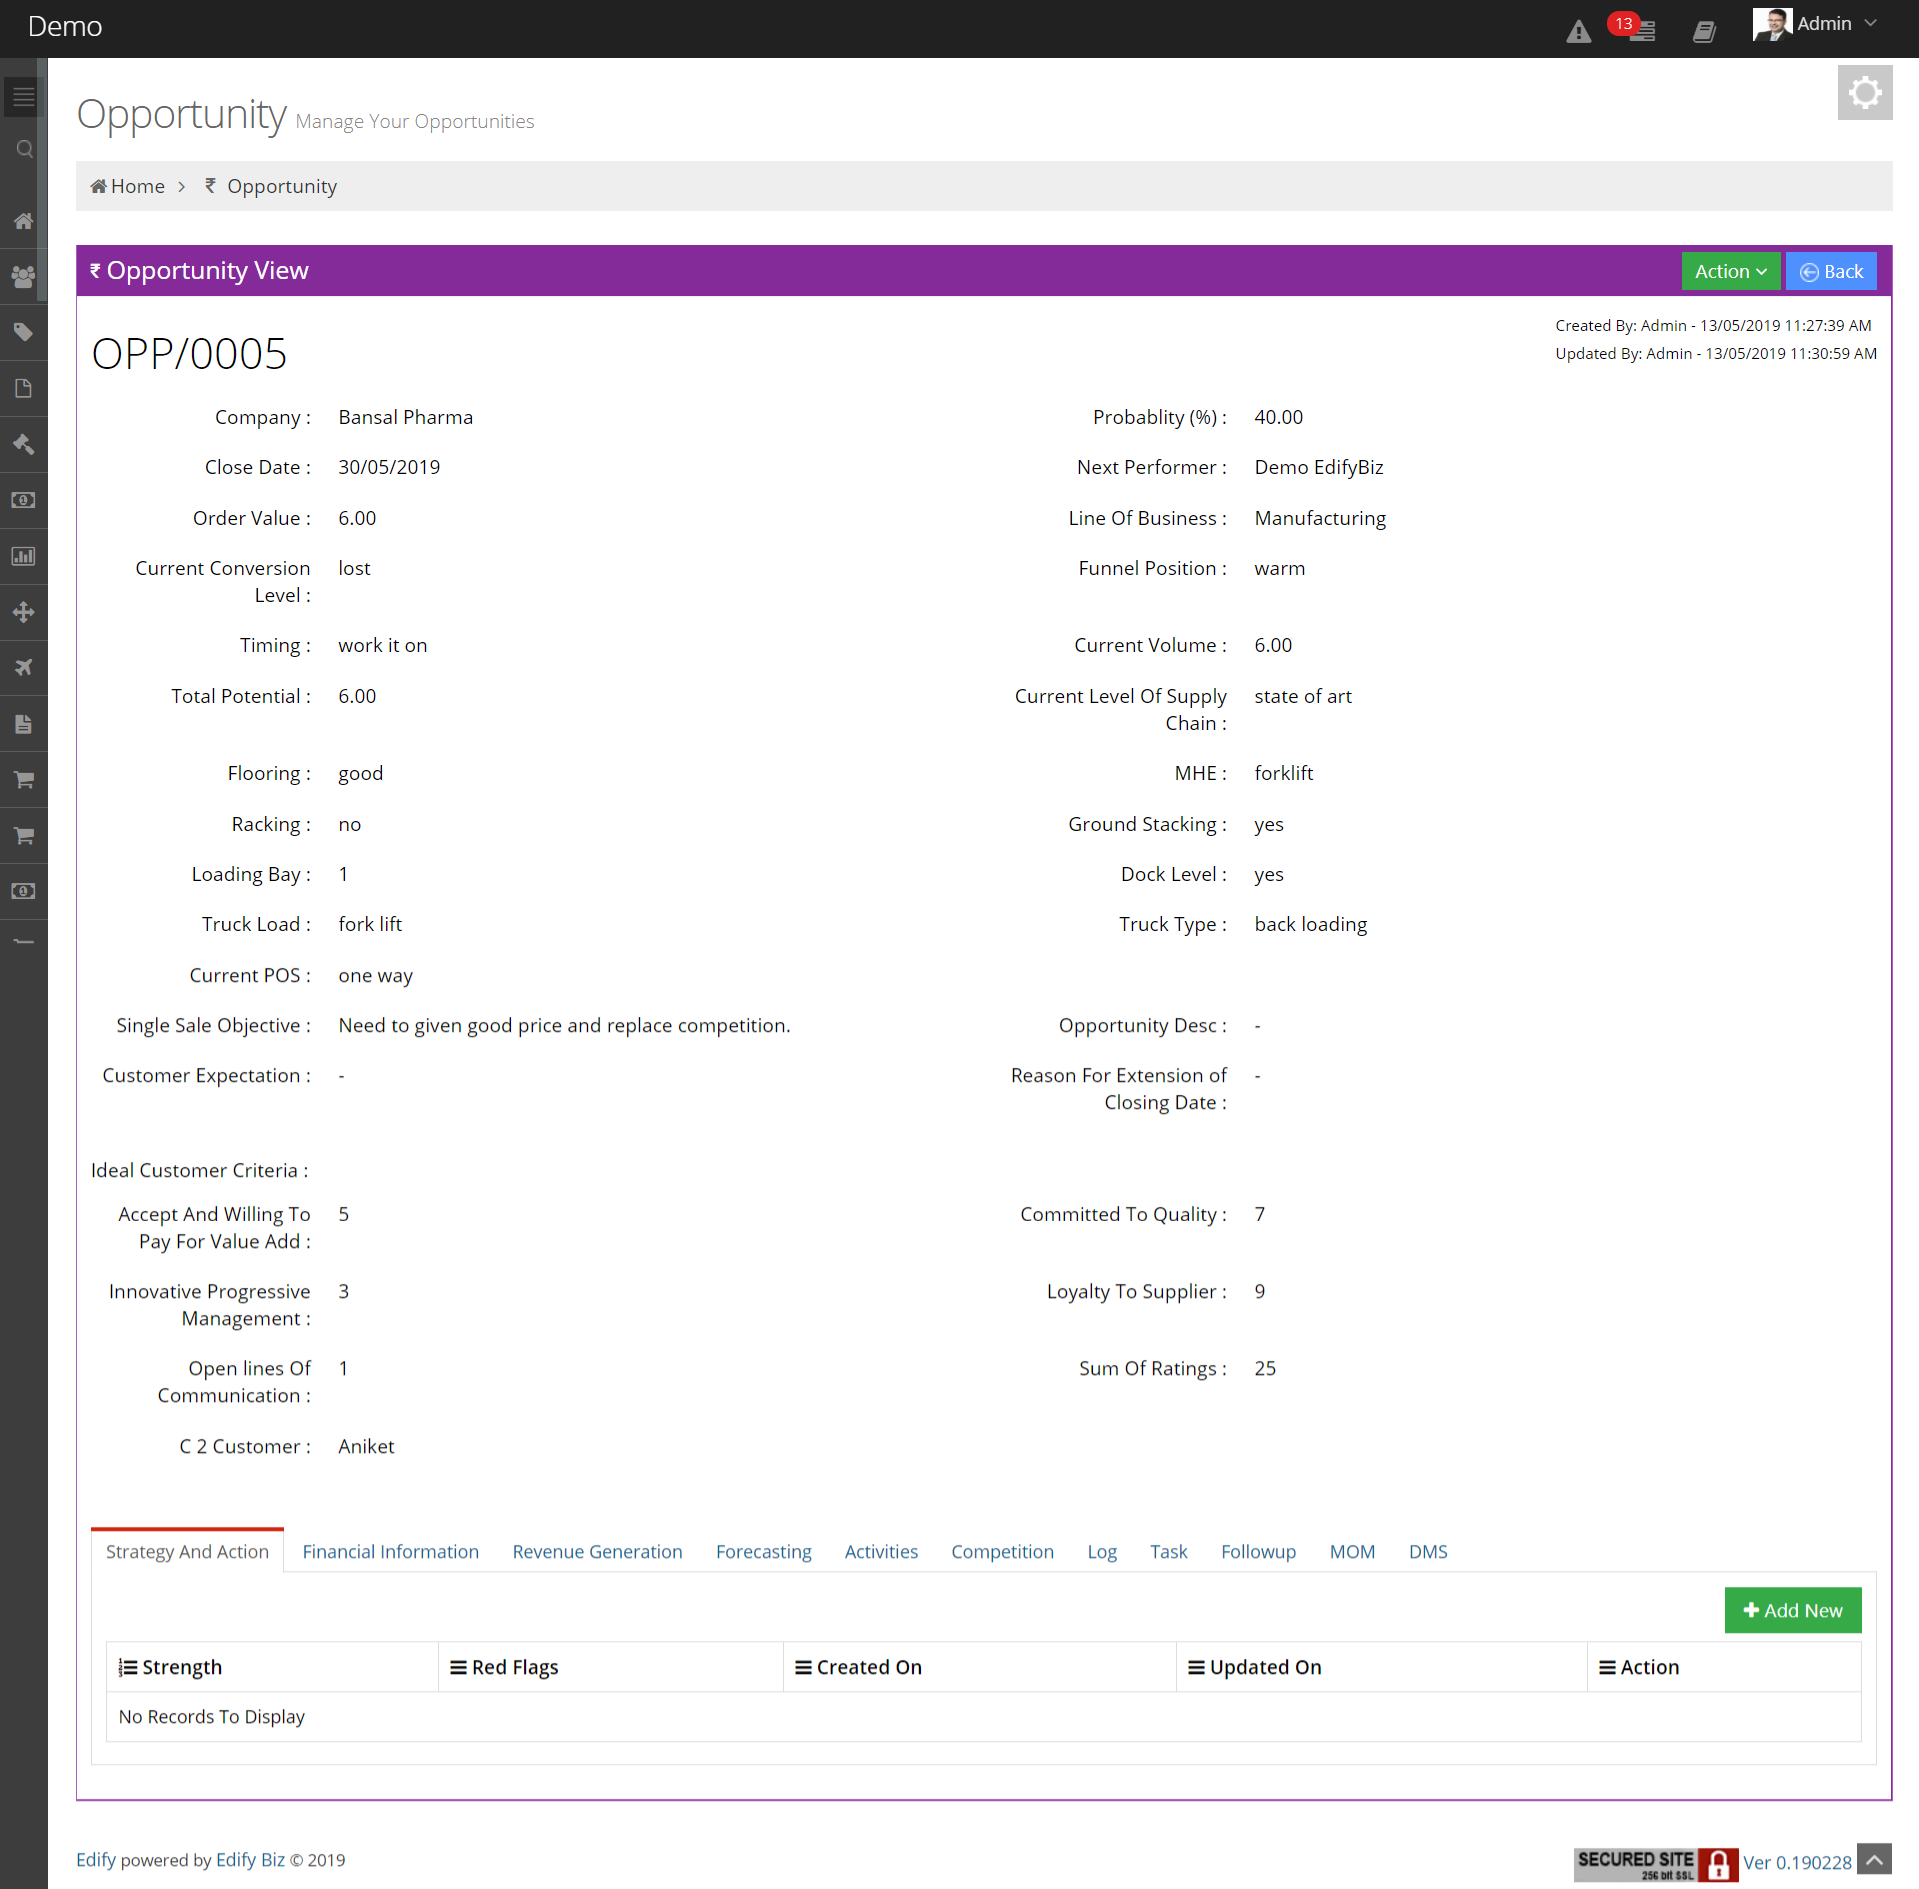Viewport: 1919px width, 1889px height.
Task: Click the price tag sidebar icon
Action: pyautogui.click(x=24, y=332)
